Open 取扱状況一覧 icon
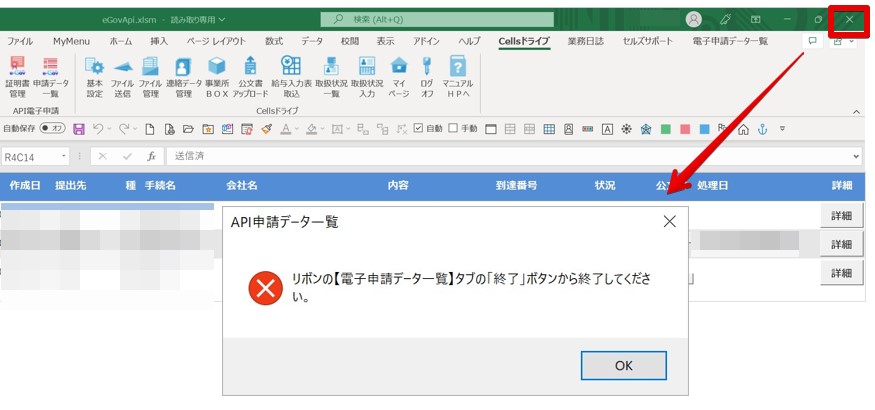875x410 pixels. tap(331, 77)
